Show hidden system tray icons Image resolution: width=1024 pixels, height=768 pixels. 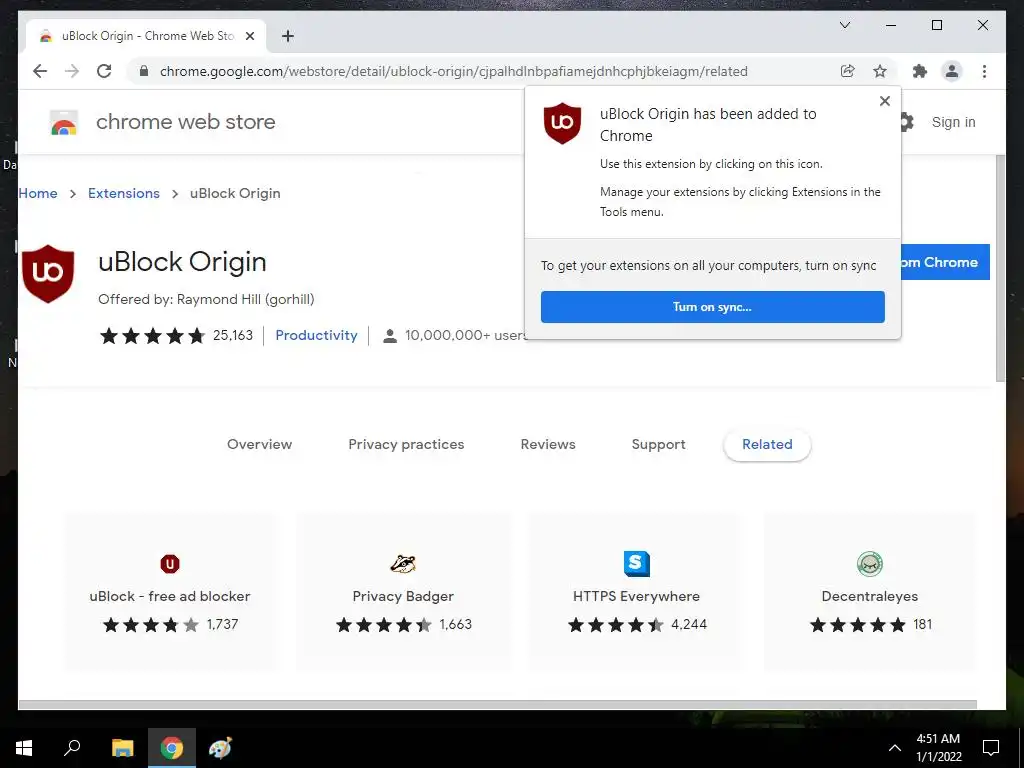pyautogui.click(x=895, y=748)
